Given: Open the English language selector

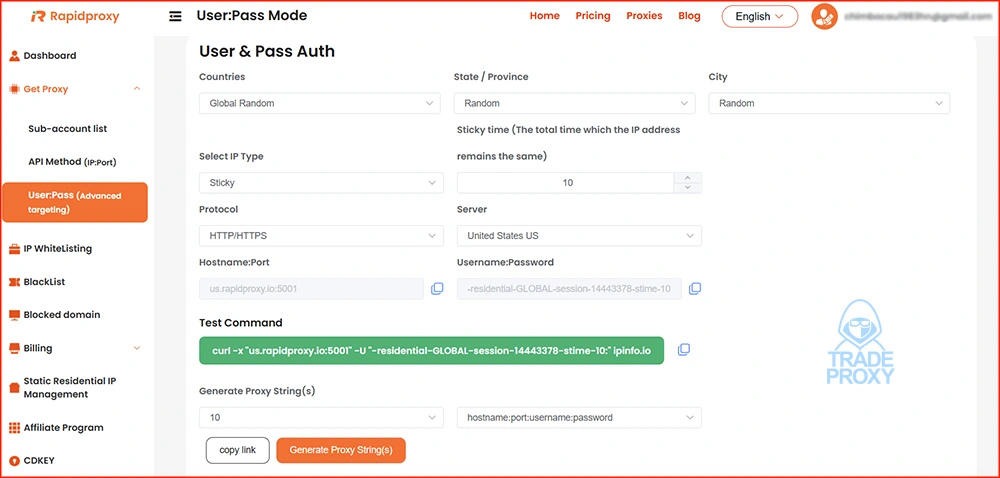Looking at the screenshot, I should pos(759,16).
